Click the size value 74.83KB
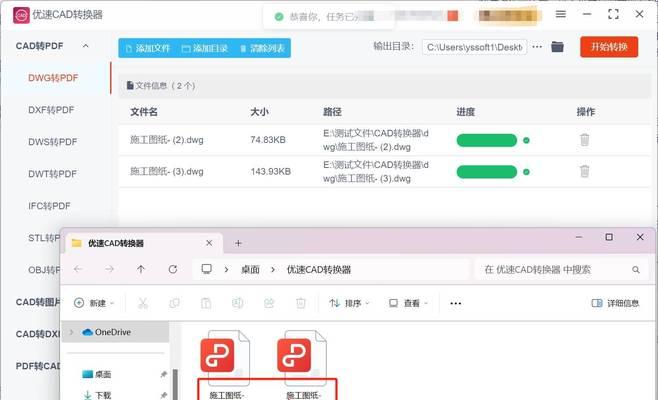Screen dimensions: 658x400 point(268,140)
